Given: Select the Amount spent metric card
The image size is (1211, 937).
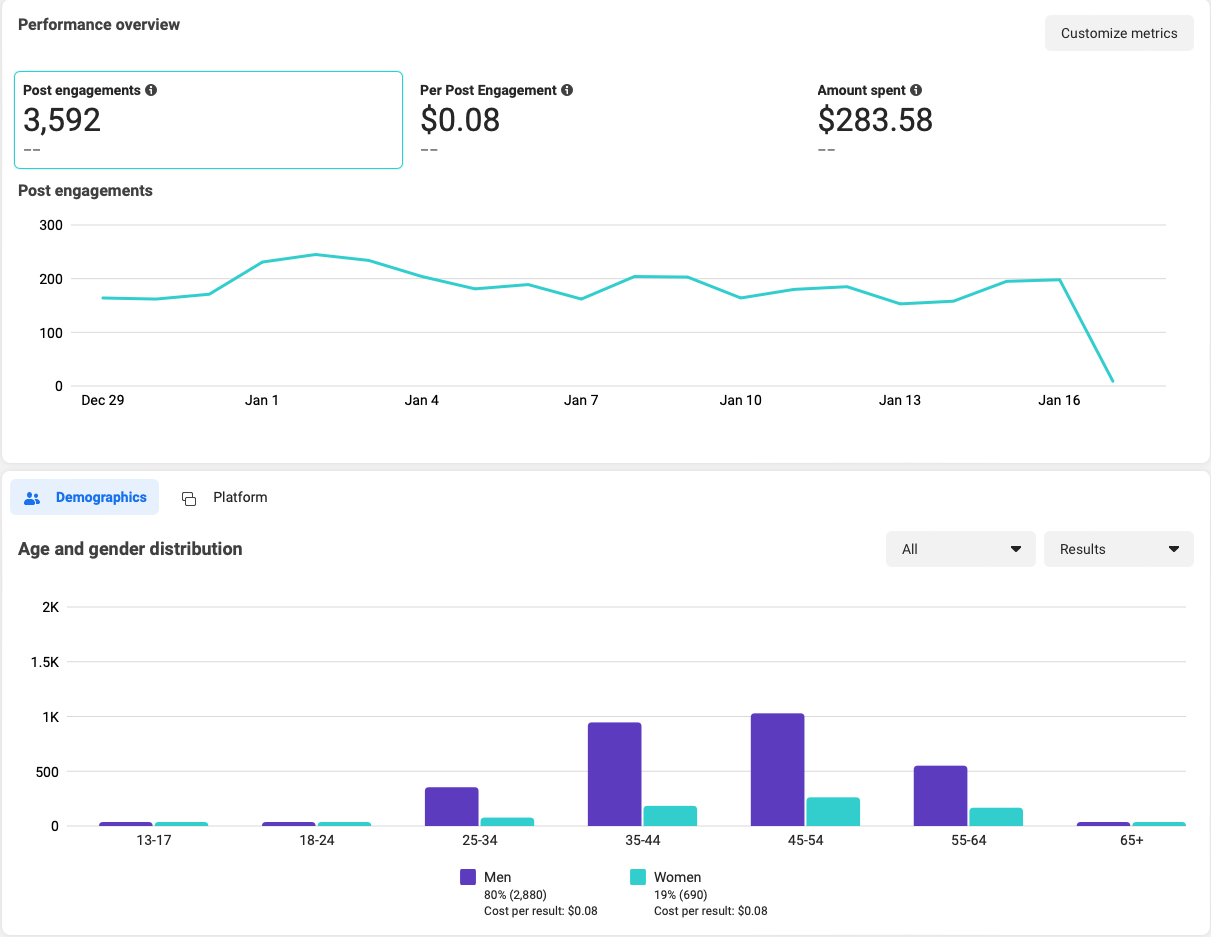Looking at the screenshot, I should pos(1000,120).
